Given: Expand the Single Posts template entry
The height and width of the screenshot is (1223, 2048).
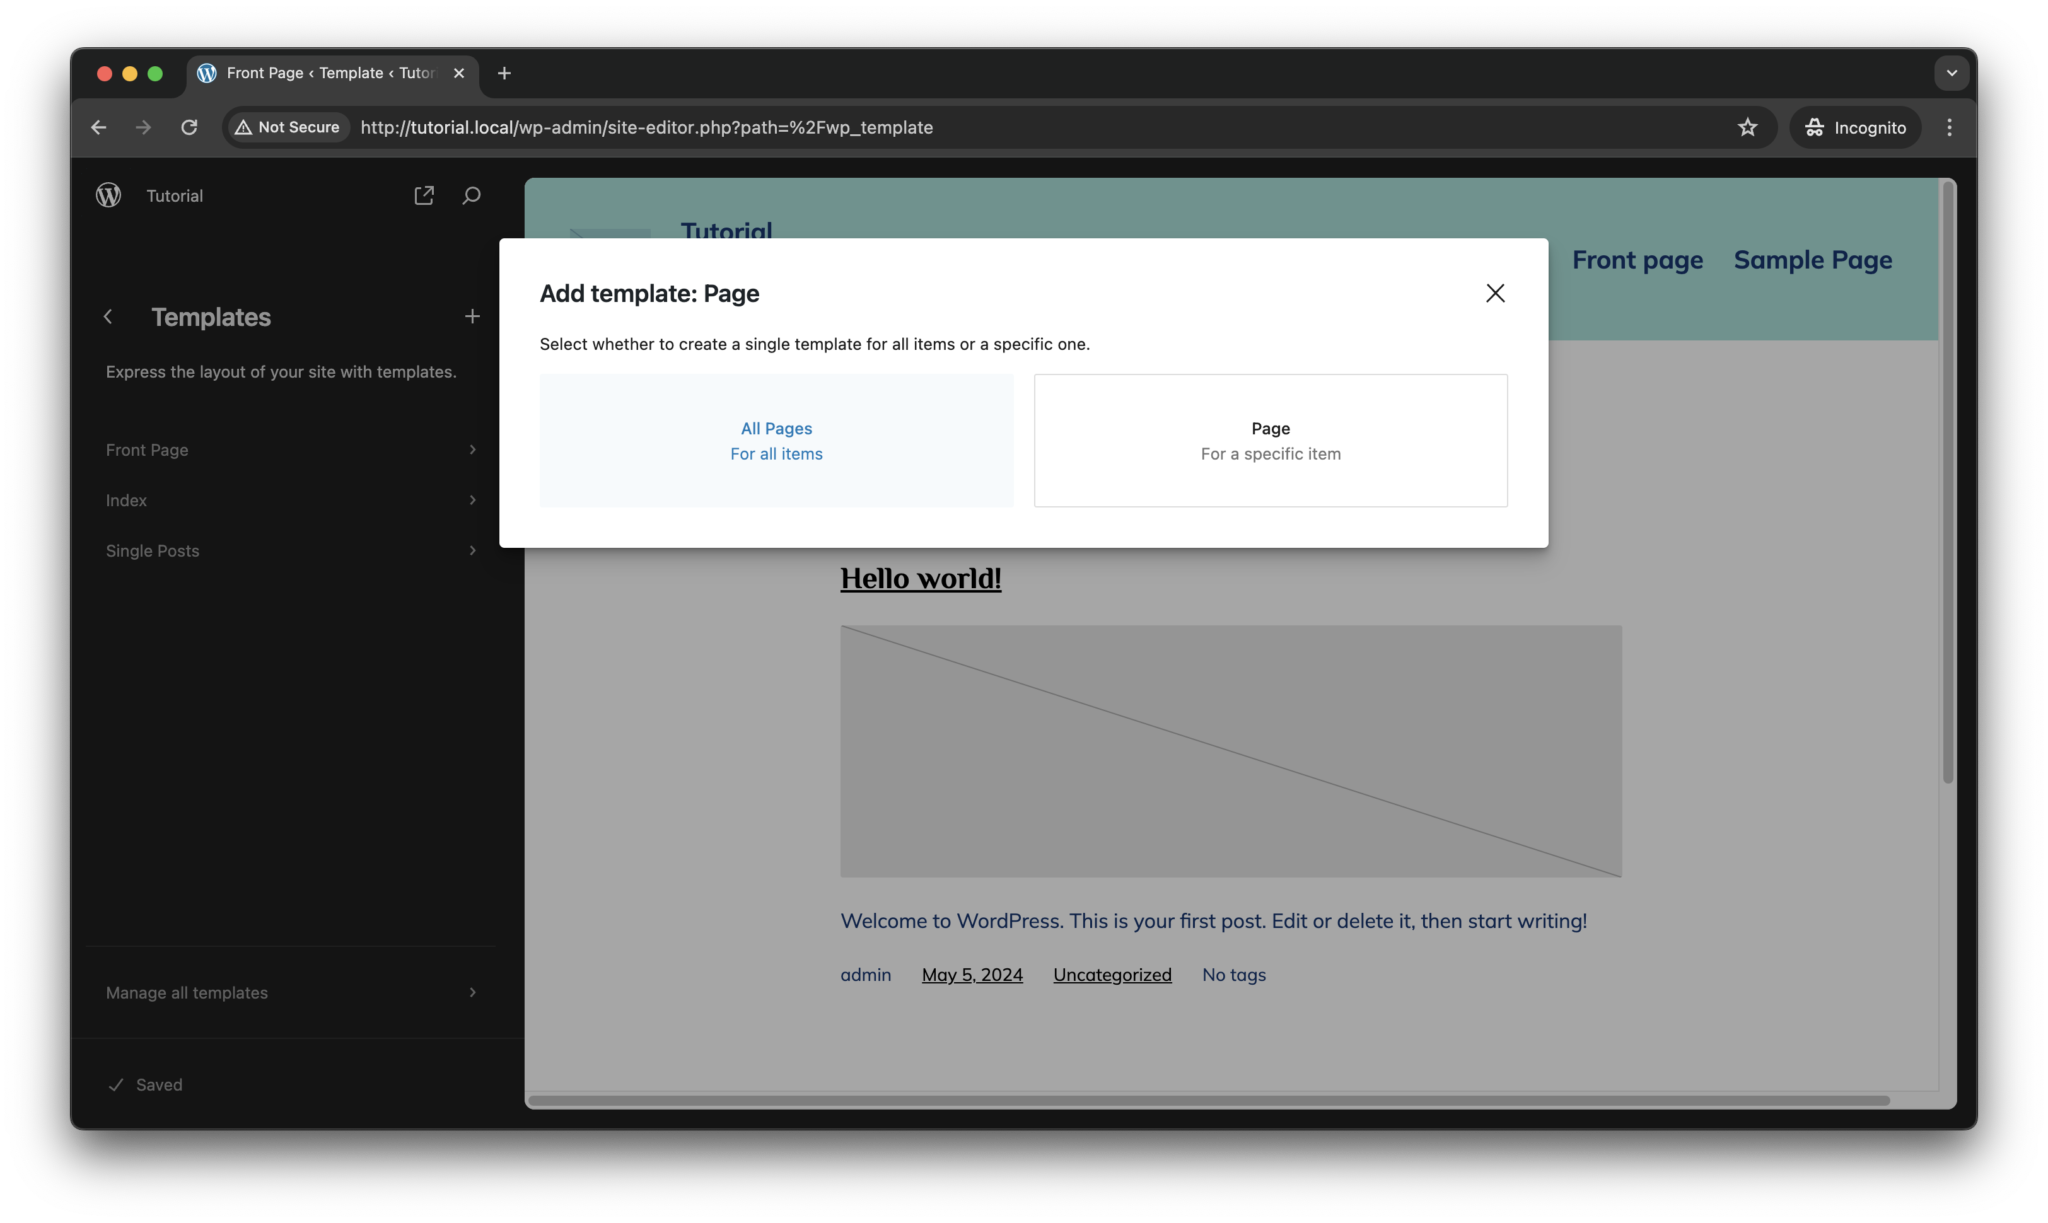Looking at the screenshot, I should click(x=290, y=550).
